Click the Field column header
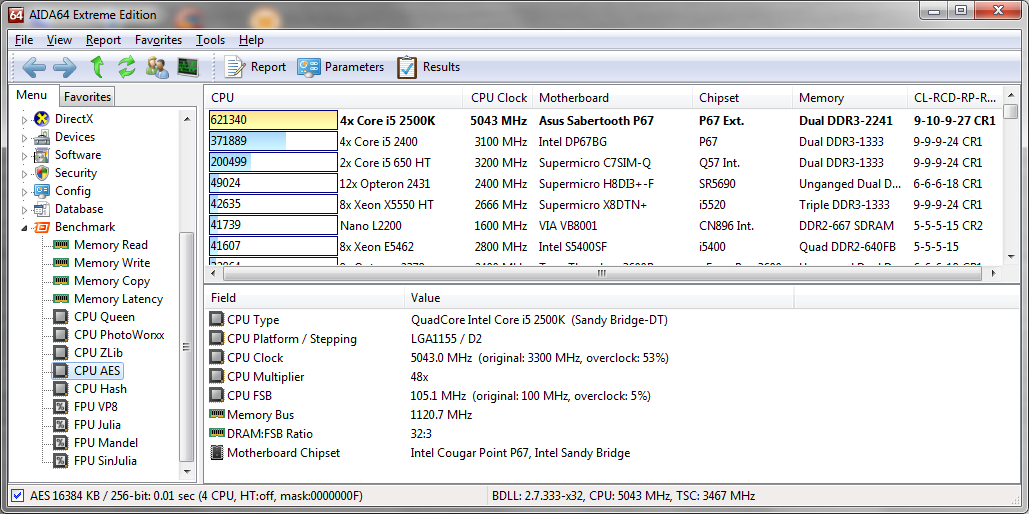Image resolution: width=1029 pixels, height=514 pixels. [304, 298]
